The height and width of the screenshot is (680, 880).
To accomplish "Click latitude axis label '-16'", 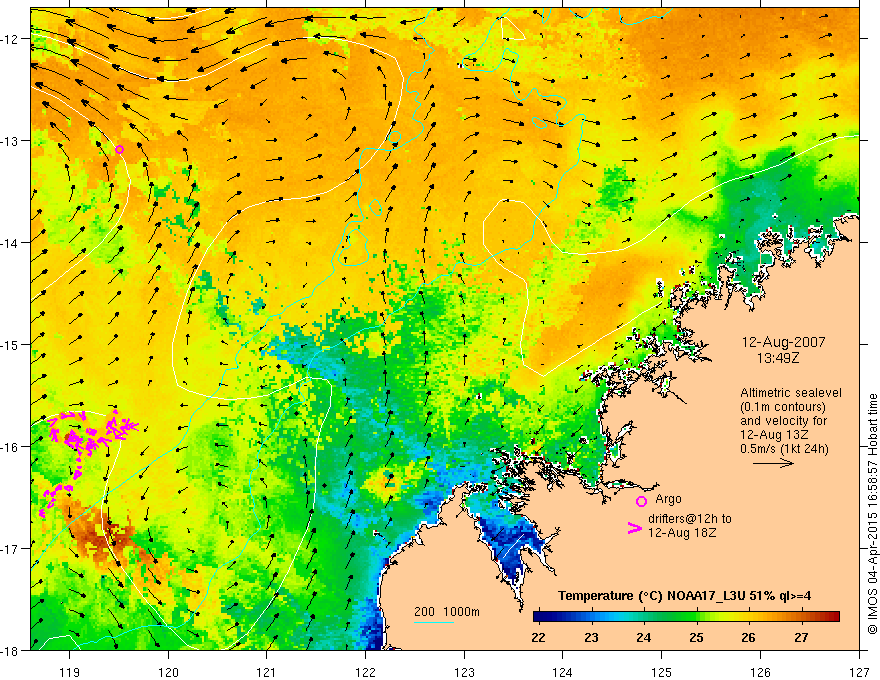I will click(x=10, y=447).
